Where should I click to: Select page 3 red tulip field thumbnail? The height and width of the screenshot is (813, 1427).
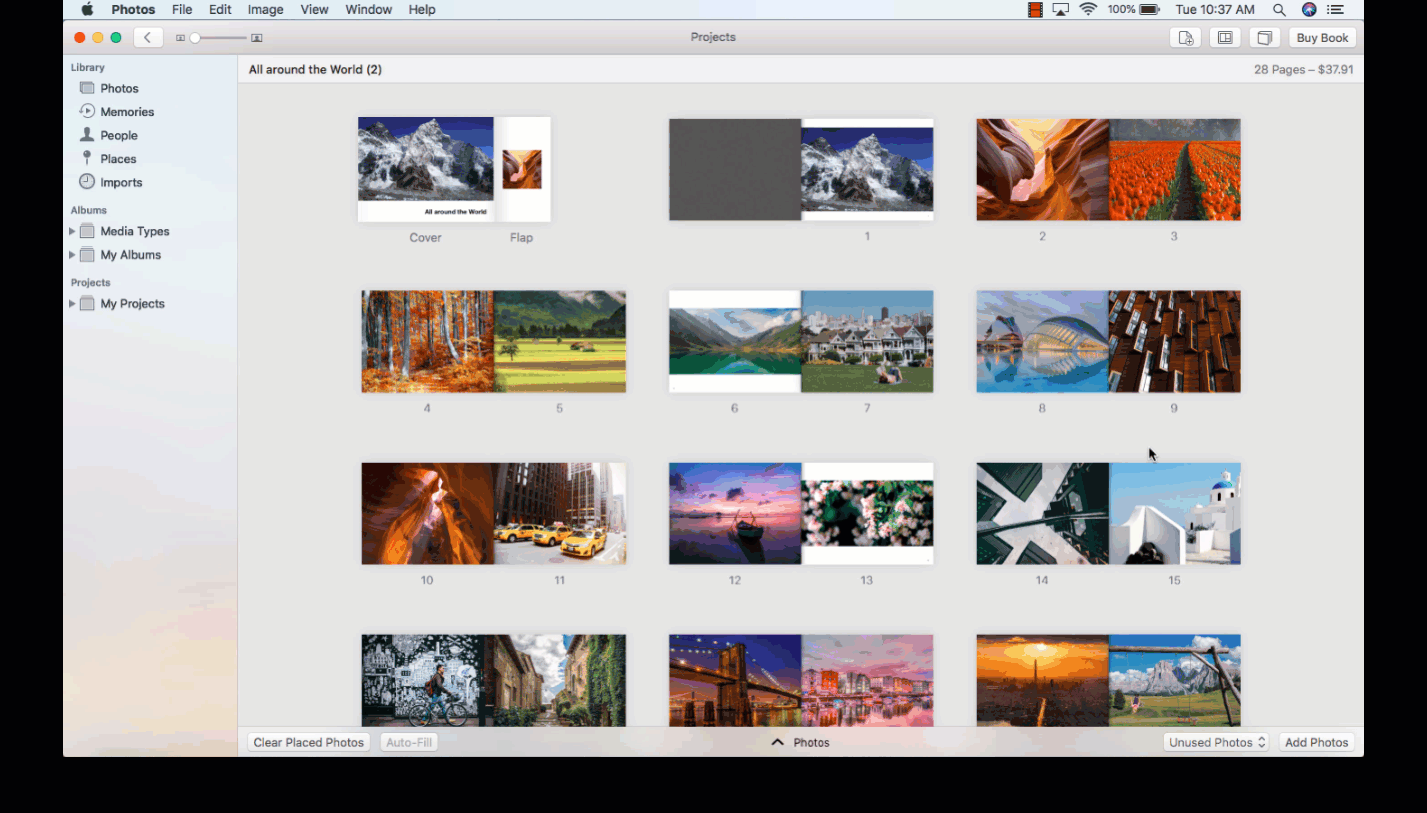[1175, 169]
